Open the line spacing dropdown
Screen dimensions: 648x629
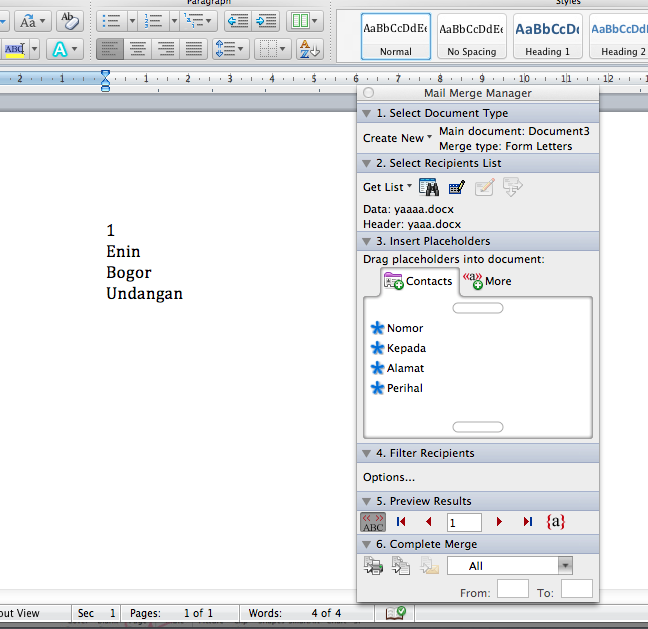point(231,50)
